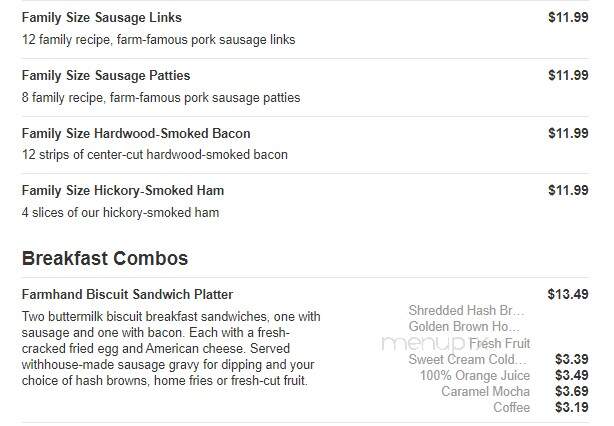Open the Farmhand Biscuit Sandwich Platter item
The height and width of the screenshot is (426, 614).
(127, 294)
